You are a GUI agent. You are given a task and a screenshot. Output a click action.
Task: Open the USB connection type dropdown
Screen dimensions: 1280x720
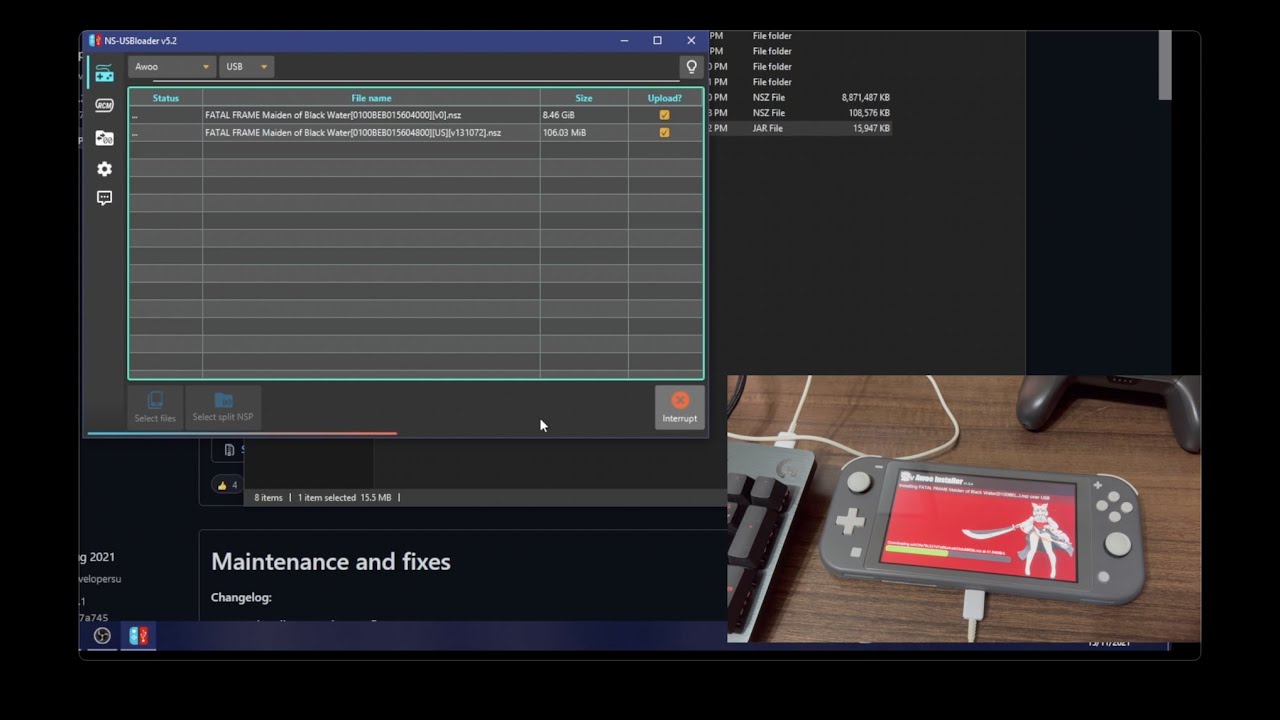(x=246, y=67)
